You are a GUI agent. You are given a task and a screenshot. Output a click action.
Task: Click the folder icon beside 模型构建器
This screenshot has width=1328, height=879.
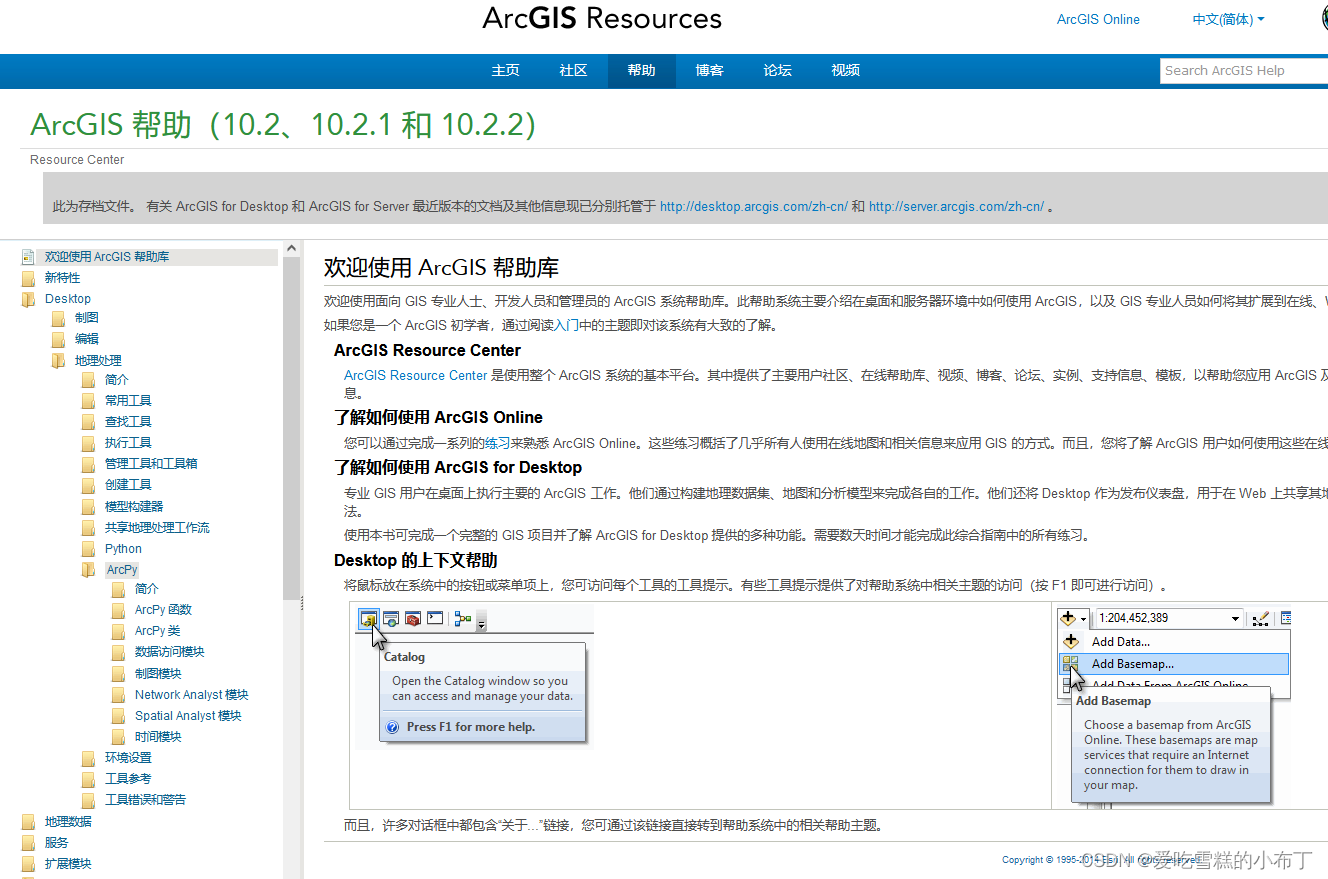point(88,507)
